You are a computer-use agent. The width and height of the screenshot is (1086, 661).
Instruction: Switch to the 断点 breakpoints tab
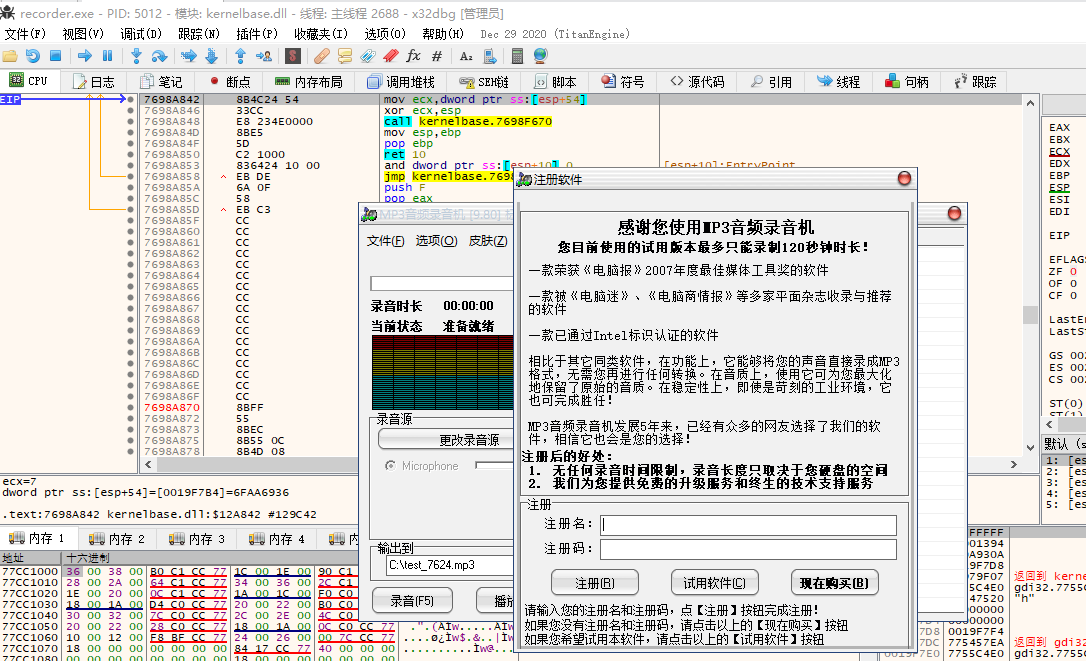[230, 82]
